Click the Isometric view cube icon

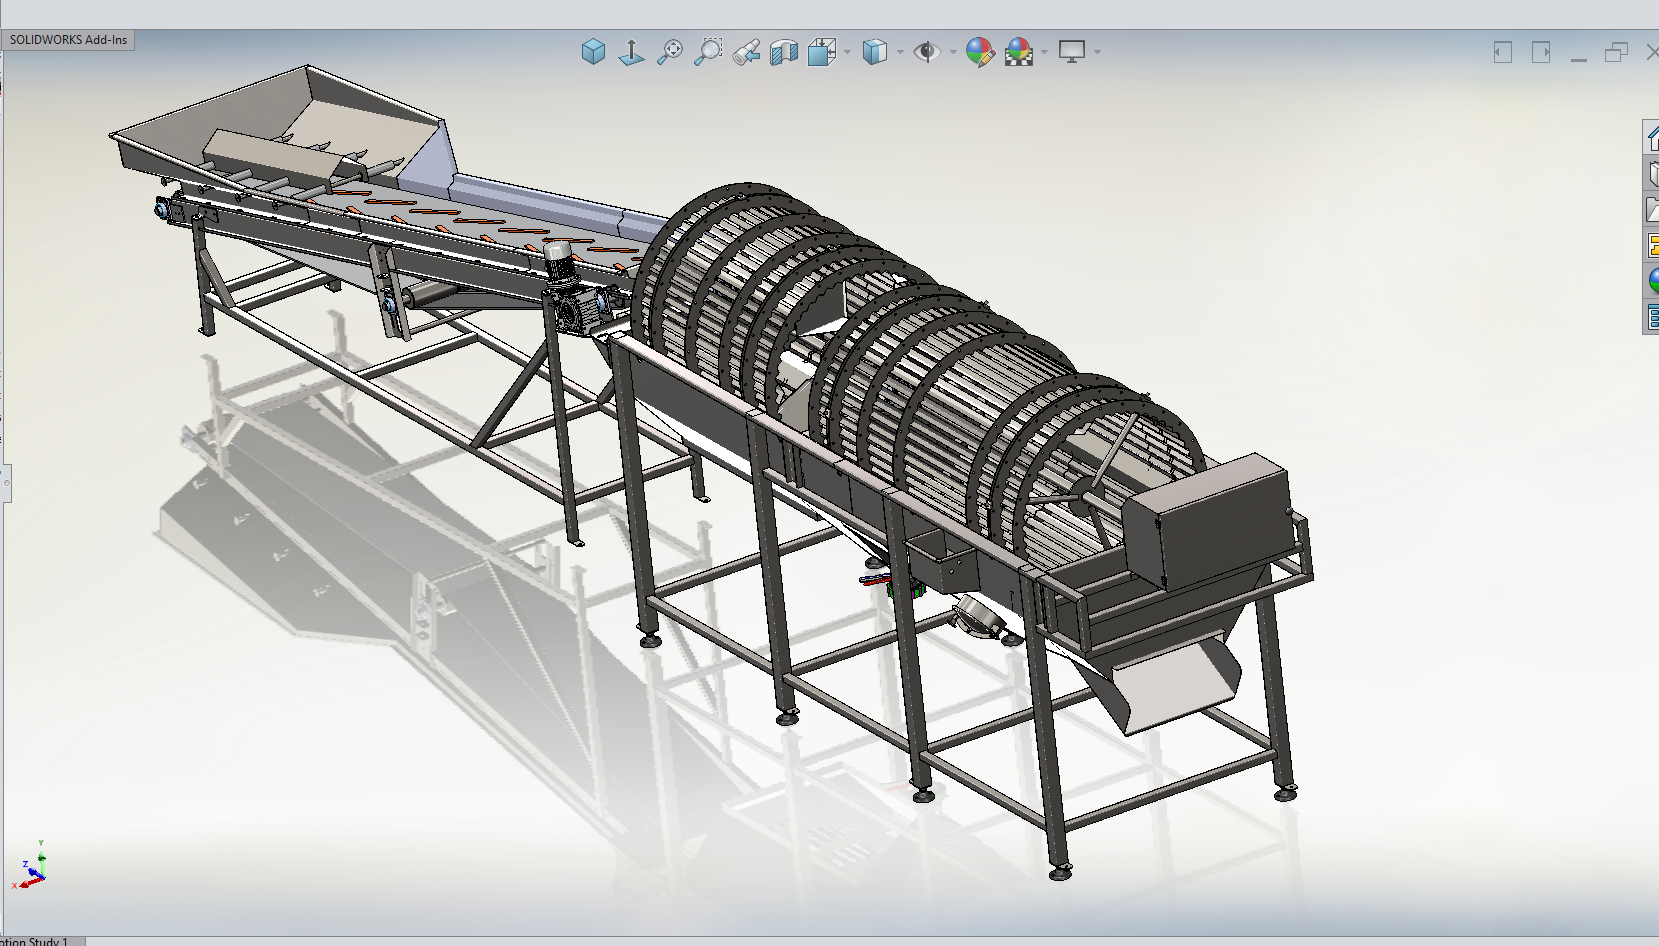point(593,52)
